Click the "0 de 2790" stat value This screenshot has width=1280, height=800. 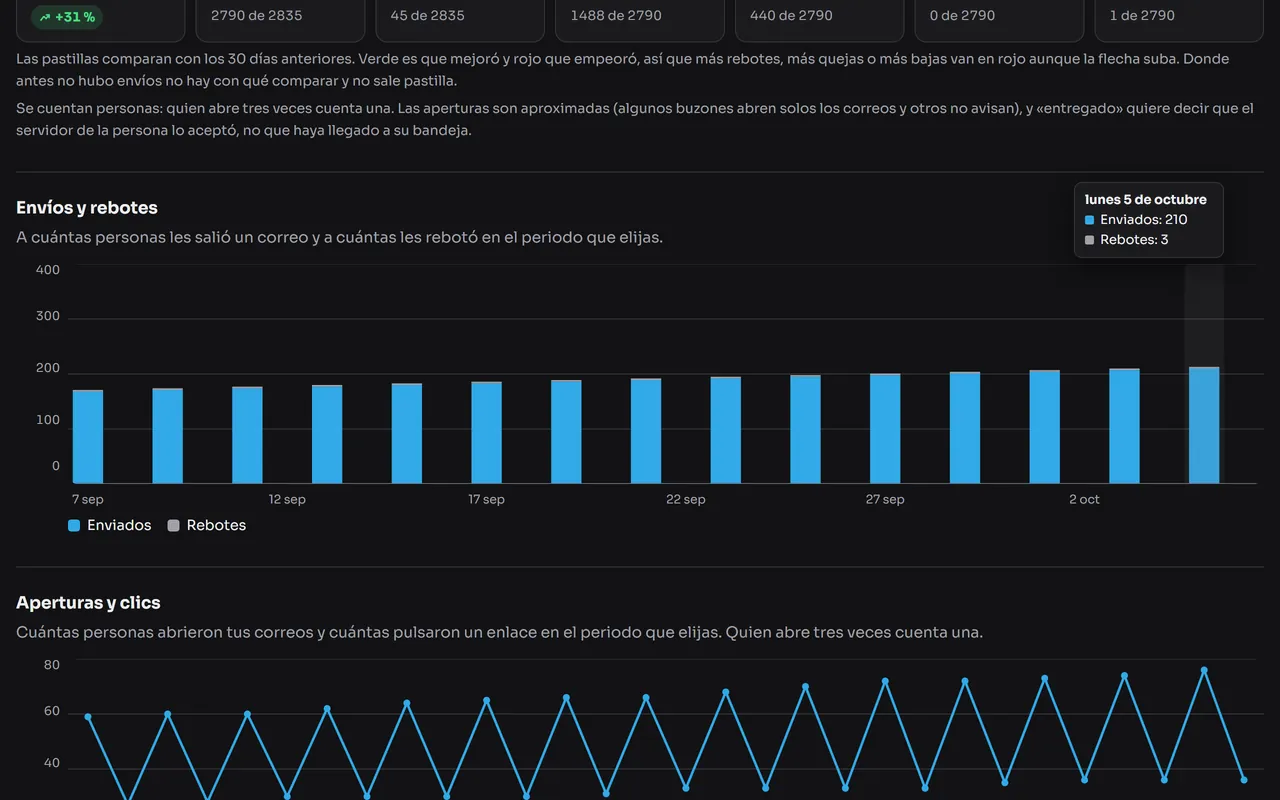[963, 15]
